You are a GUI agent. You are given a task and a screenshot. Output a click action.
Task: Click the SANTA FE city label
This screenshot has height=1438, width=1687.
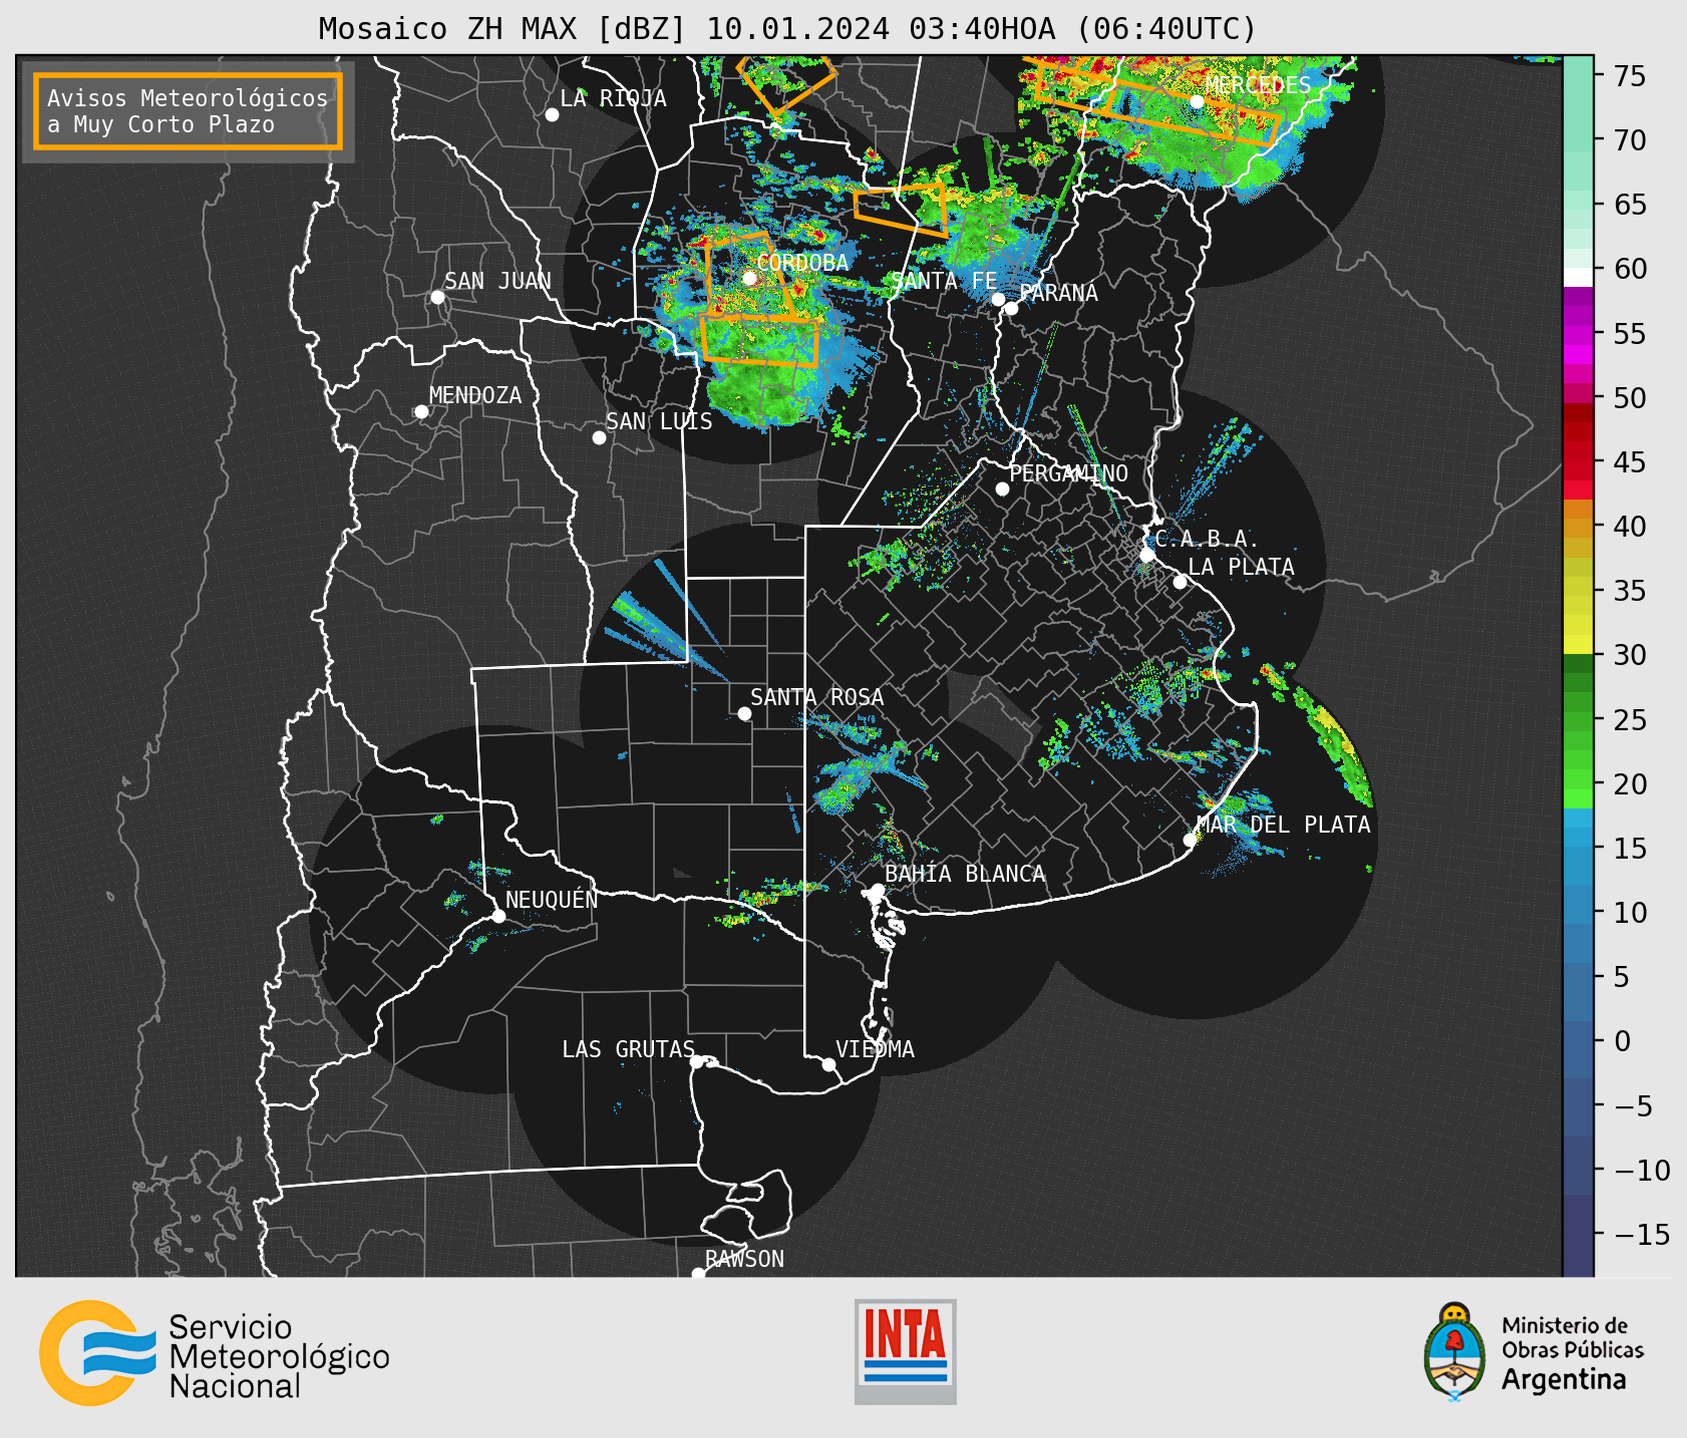(x=944, y=281)
